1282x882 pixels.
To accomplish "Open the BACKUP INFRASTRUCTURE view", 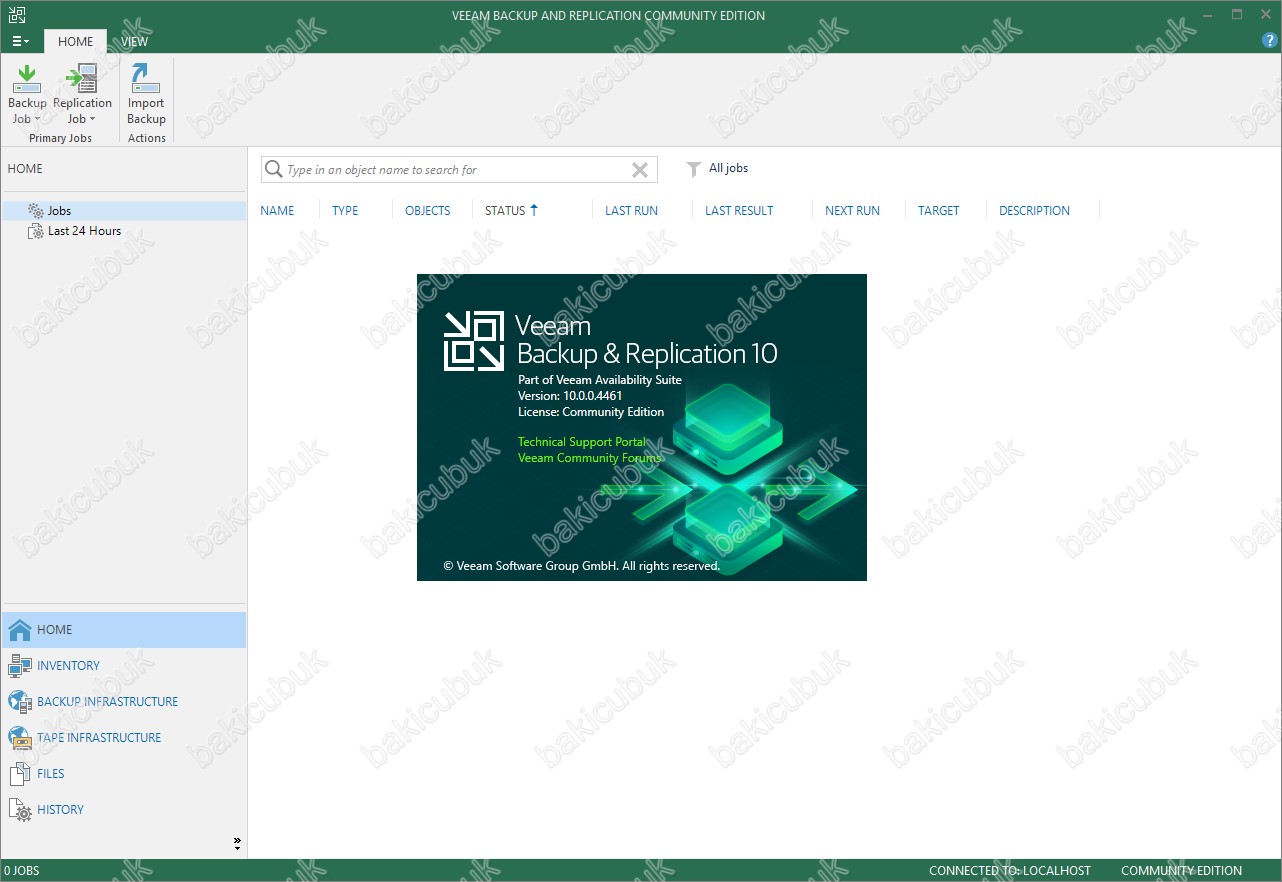I will (x=124, y=702).
